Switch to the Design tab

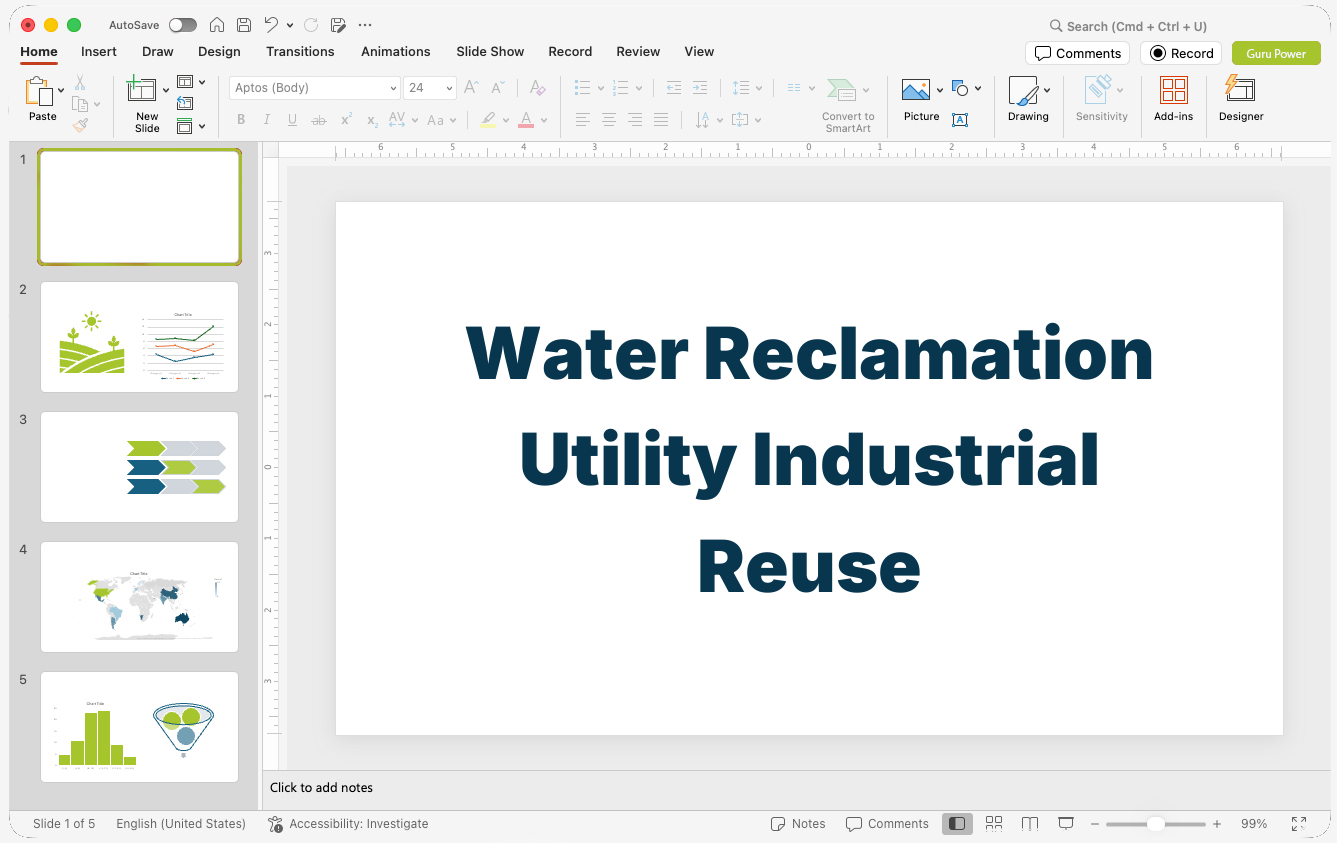[219, 51]
